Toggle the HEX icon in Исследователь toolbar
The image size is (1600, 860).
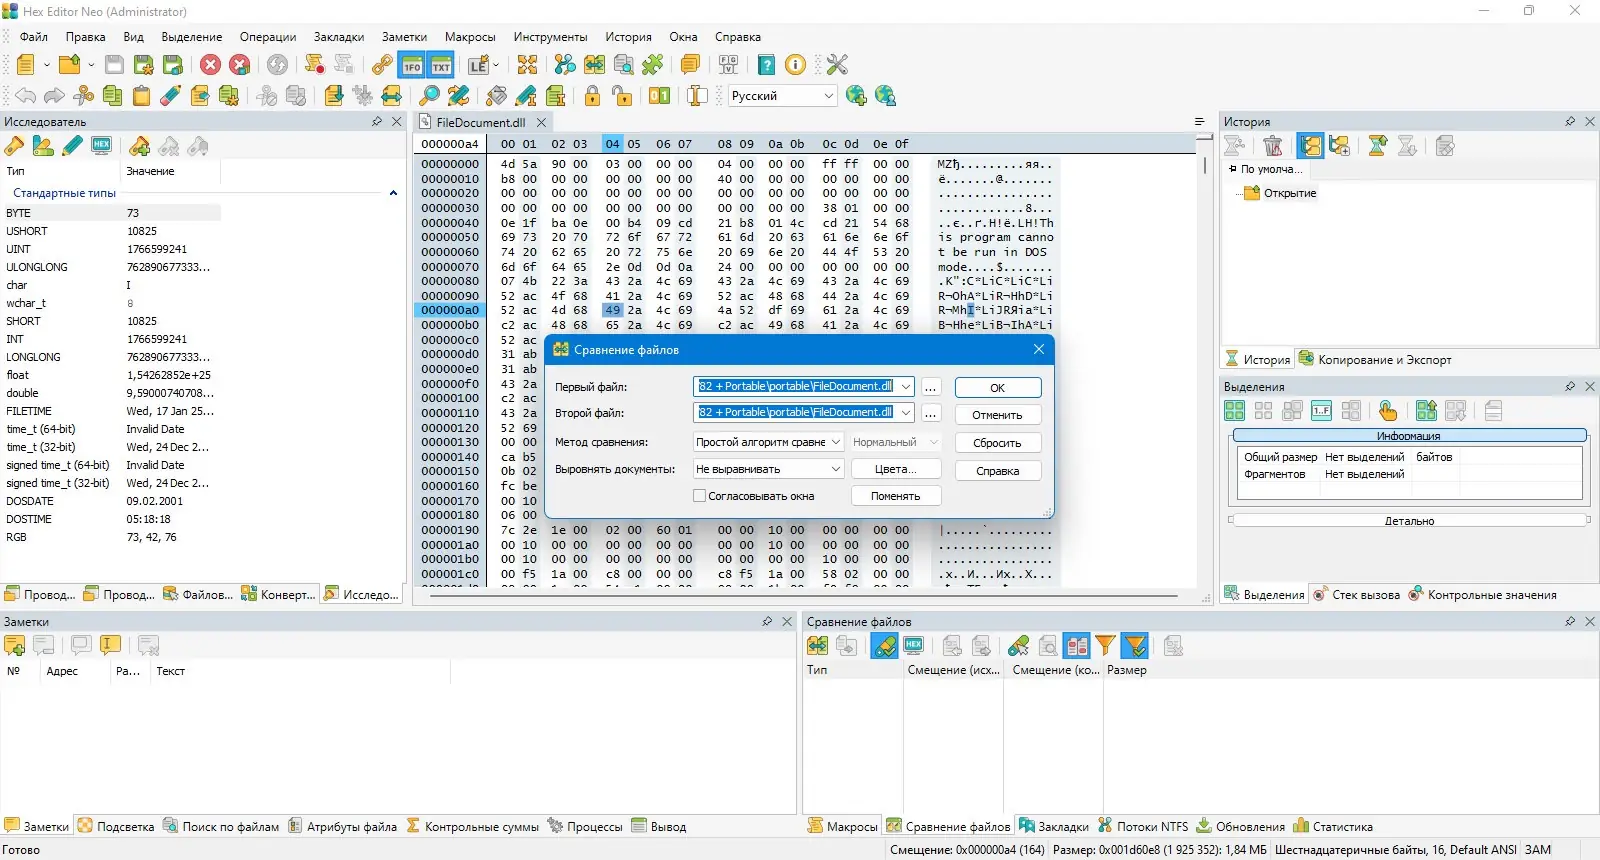pyautogui.click(x=101, y=146)
